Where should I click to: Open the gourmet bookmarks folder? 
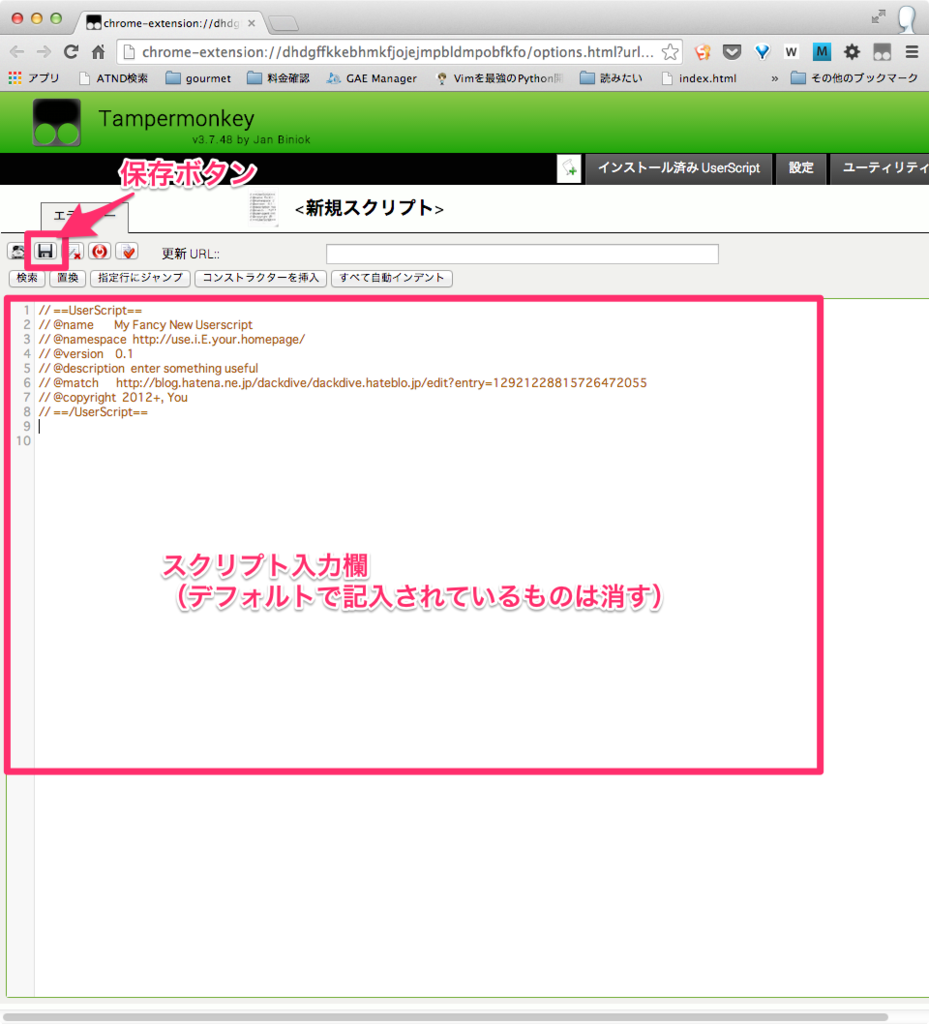tap(198, 78)
